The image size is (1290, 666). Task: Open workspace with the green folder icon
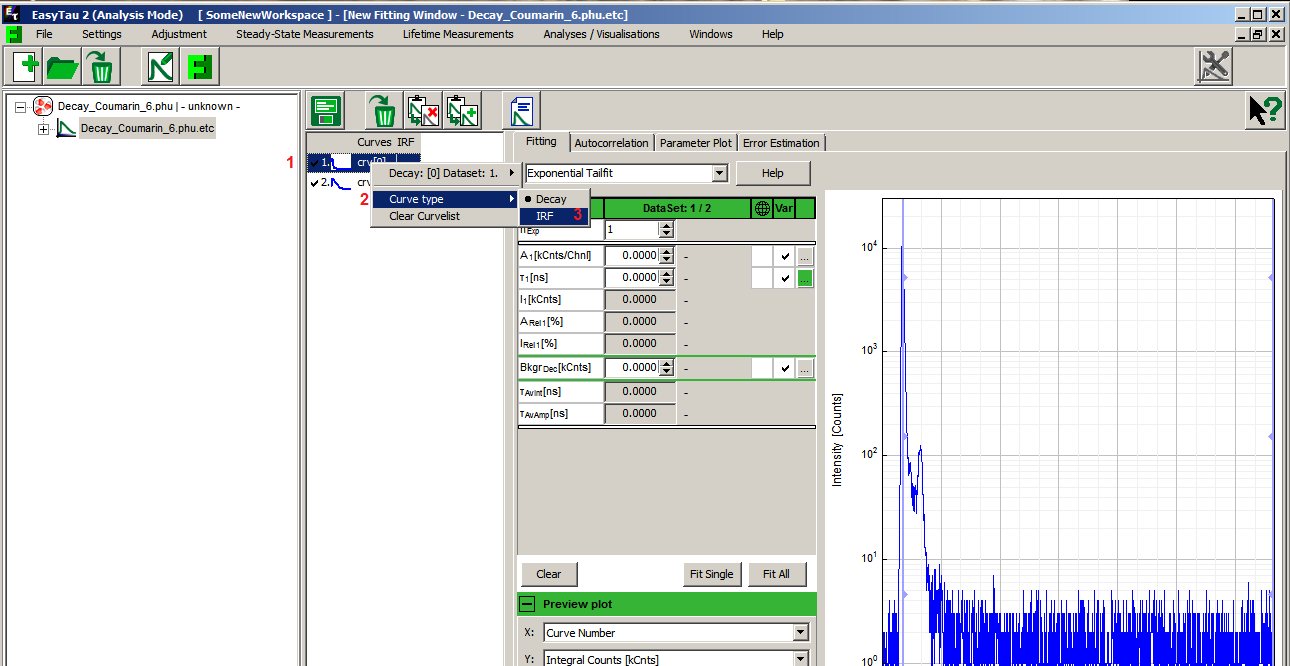point(63,68)
